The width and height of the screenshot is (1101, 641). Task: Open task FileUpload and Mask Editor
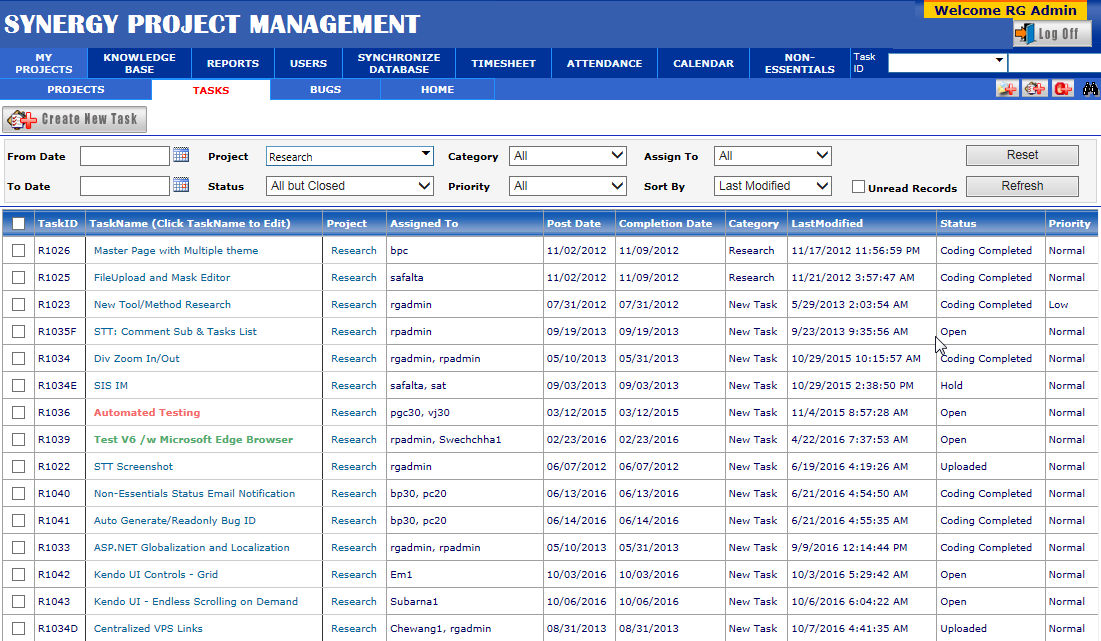click(162, 277)
